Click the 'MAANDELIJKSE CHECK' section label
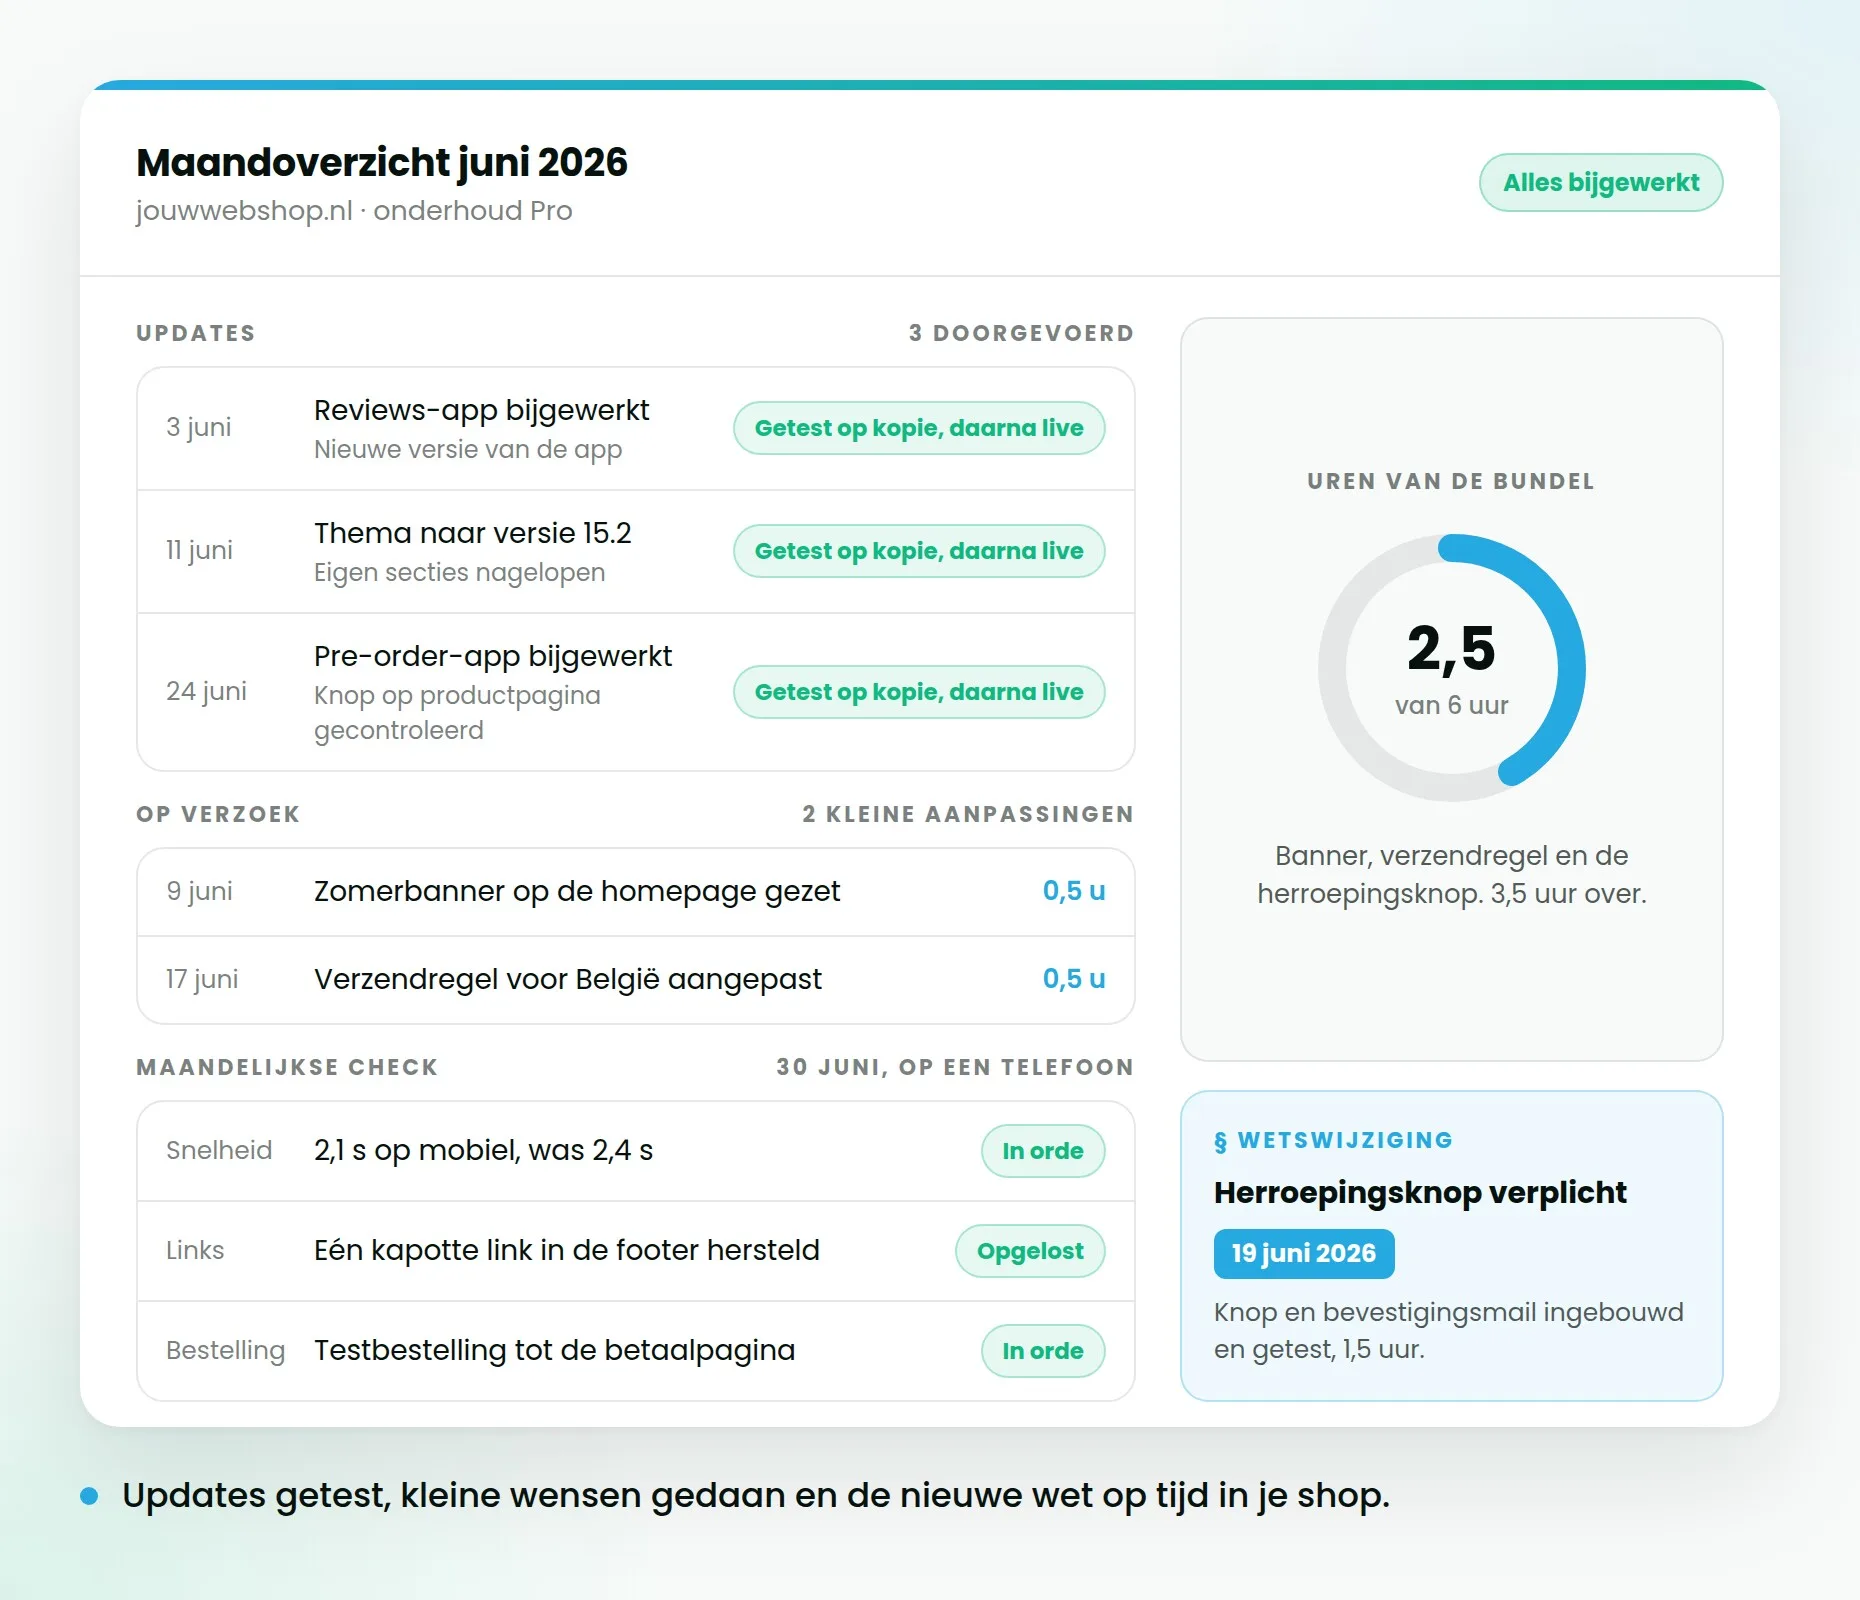This screenshot has width=1860, height=1600. click(x=287, y=1067)
